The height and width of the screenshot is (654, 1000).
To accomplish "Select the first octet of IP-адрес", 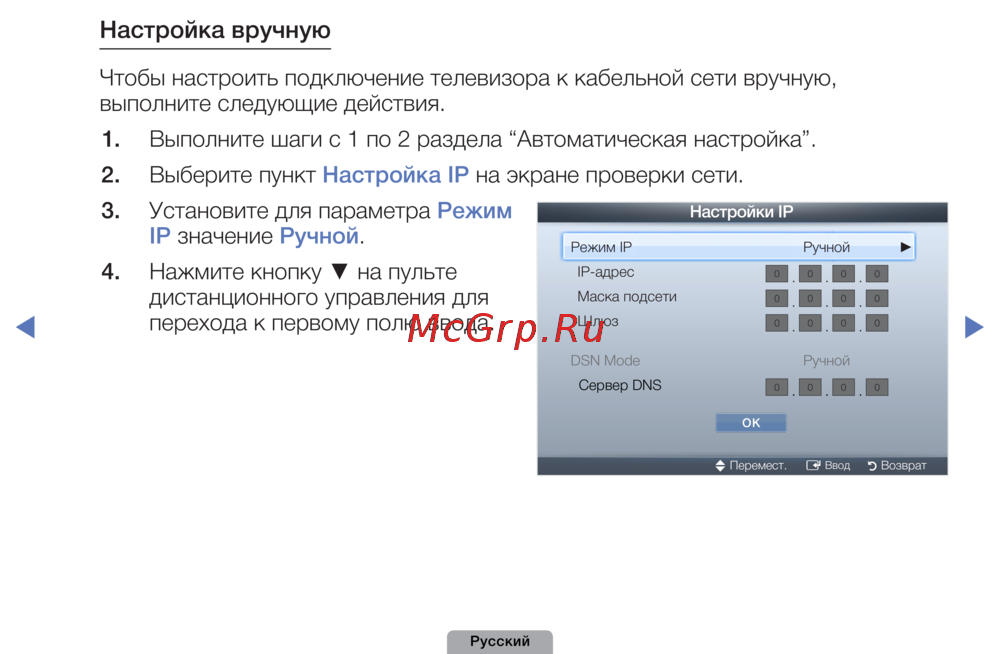I will tap(777, 274).
